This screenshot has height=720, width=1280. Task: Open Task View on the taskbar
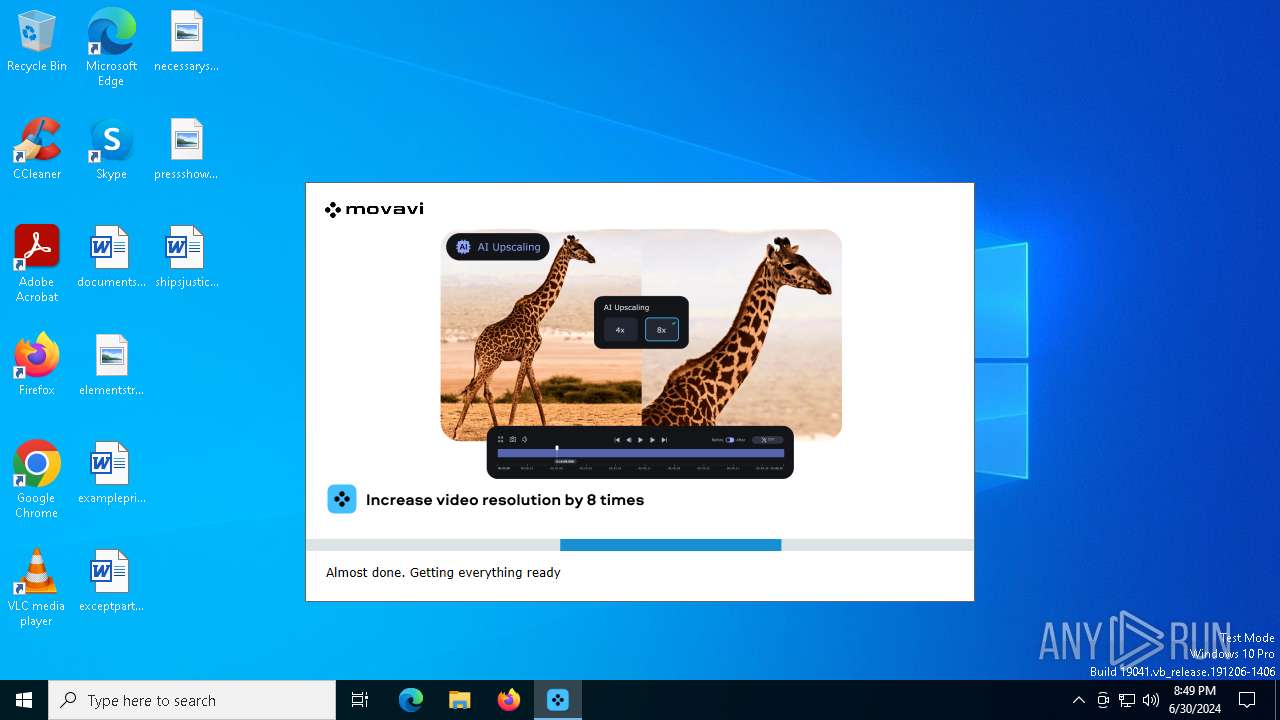point(360,700)
